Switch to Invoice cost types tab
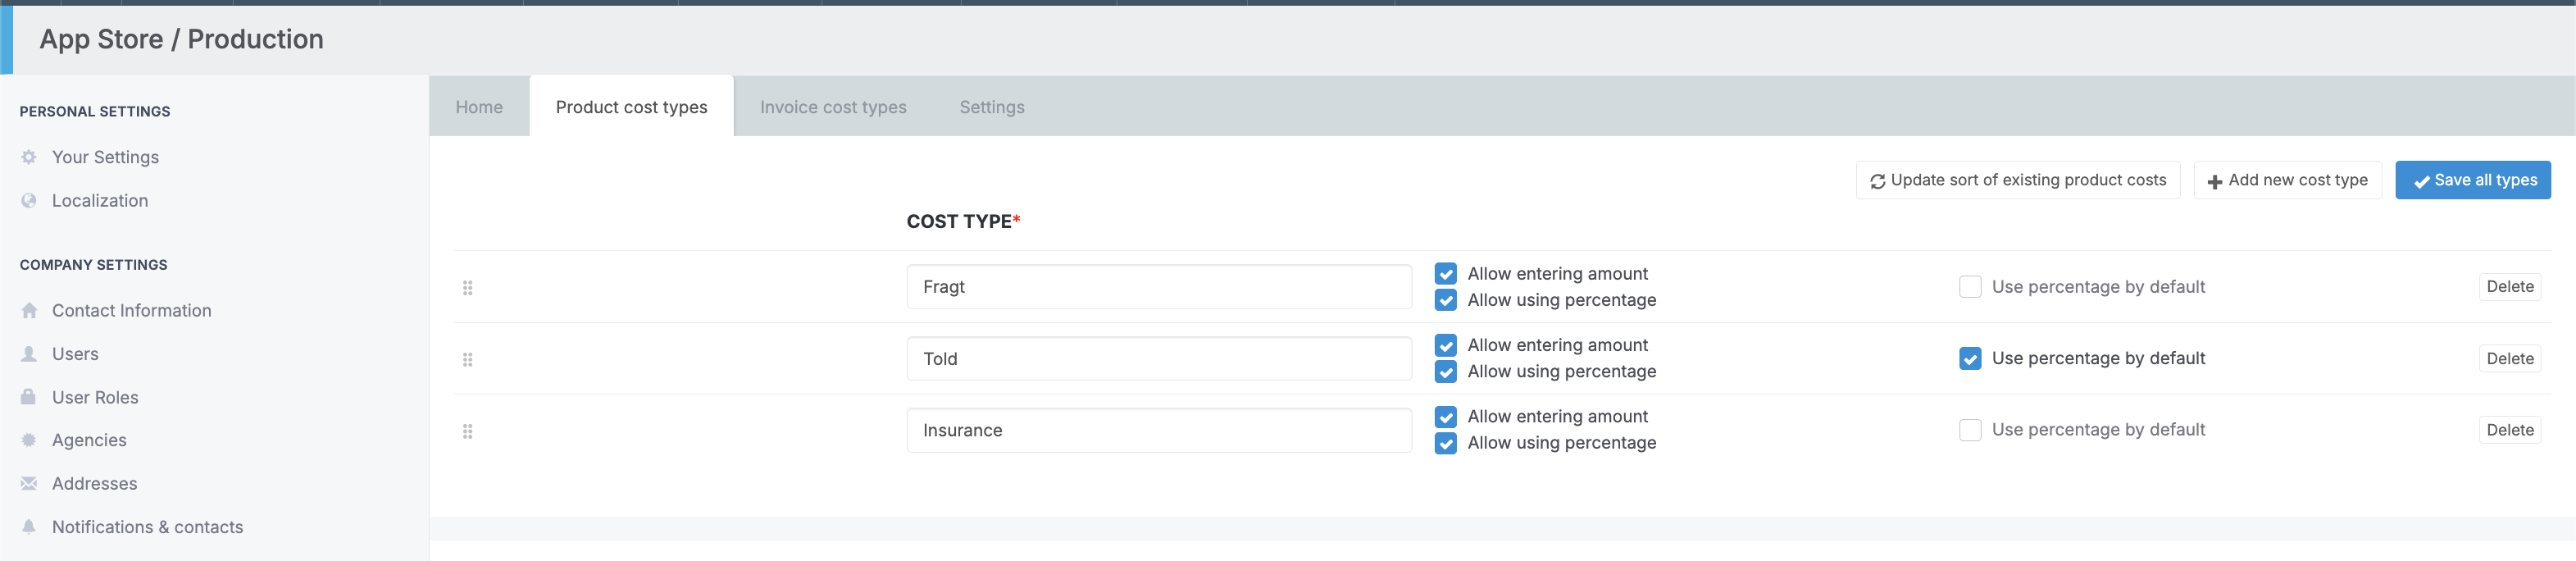 pos(832,107)
